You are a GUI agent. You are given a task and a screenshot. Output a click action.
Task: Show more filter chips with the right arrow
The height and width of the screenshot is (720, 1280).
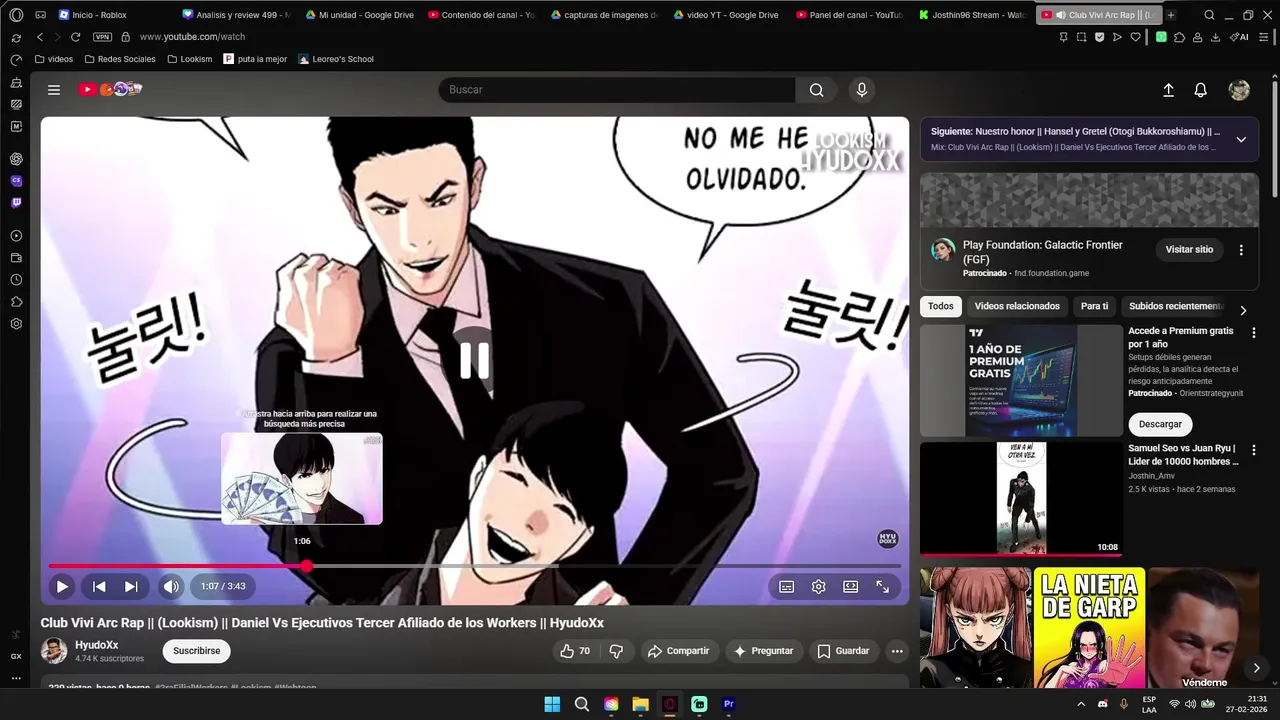(1243, 310)
